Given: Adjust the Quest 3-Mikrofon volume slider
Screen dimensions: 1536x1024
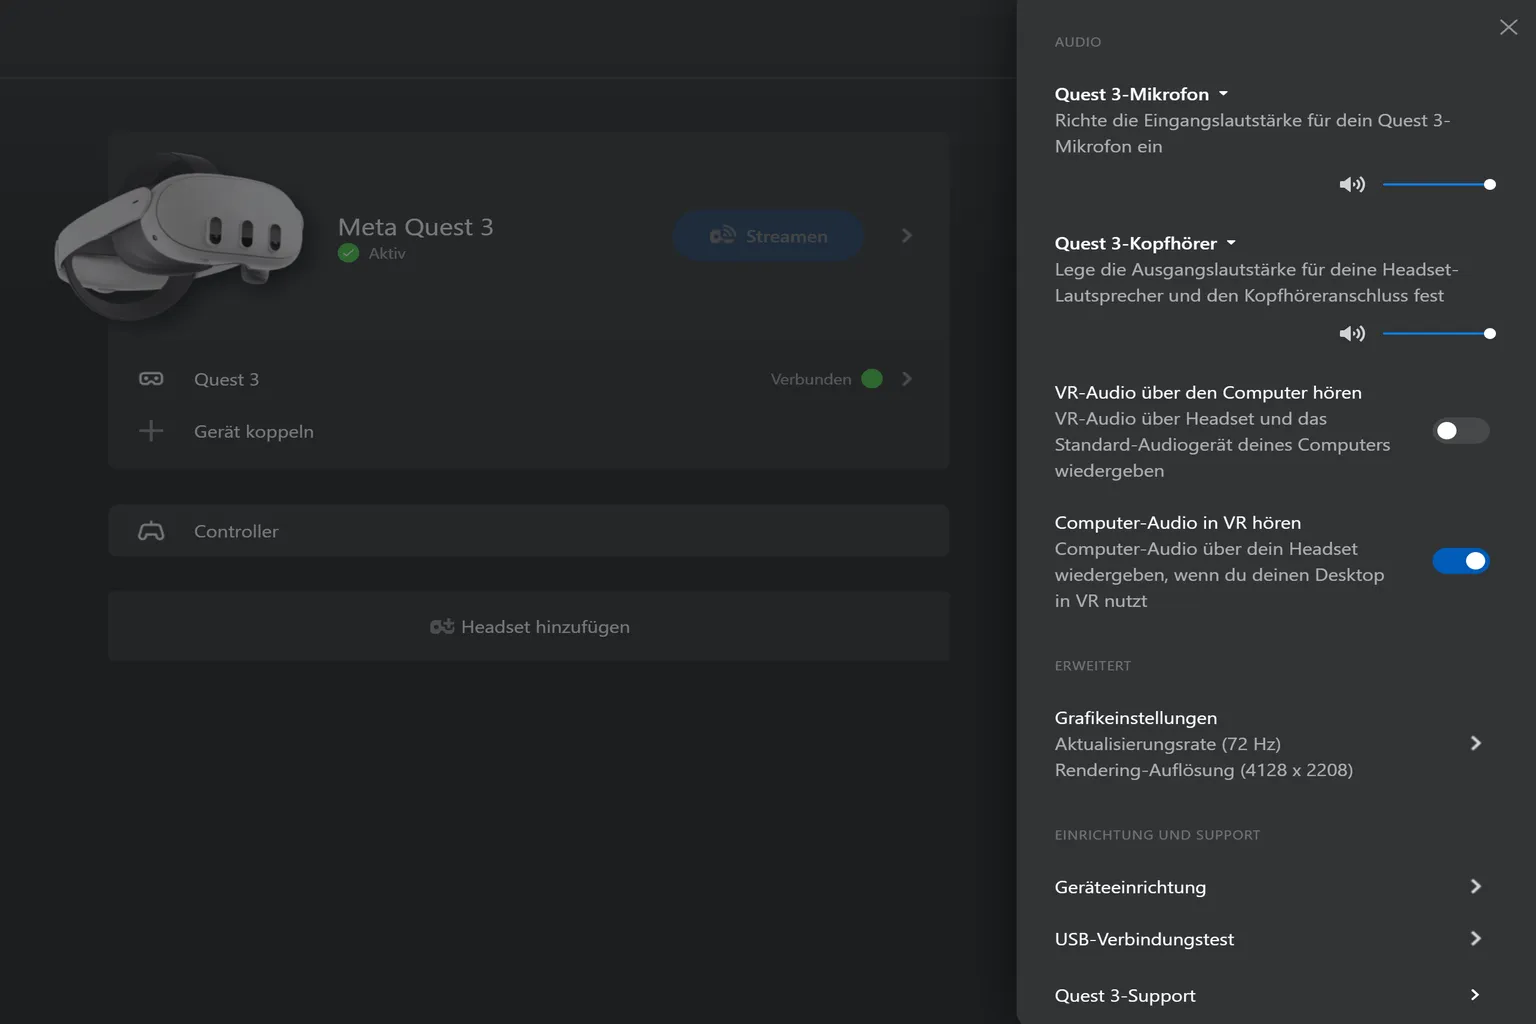Looking at the screenshot, I should [x=1439, y=184].
